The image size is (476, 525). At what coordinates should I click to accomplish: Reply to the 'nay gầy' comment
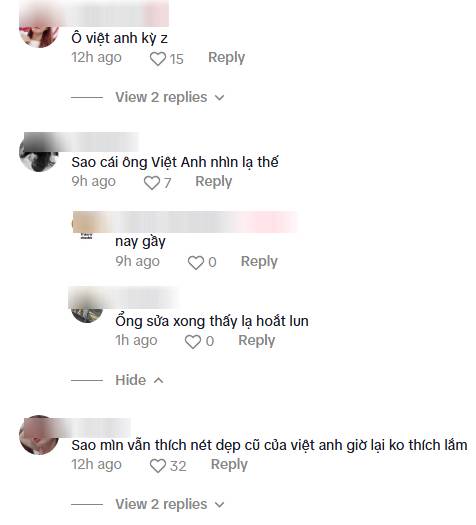click(259, 261)
